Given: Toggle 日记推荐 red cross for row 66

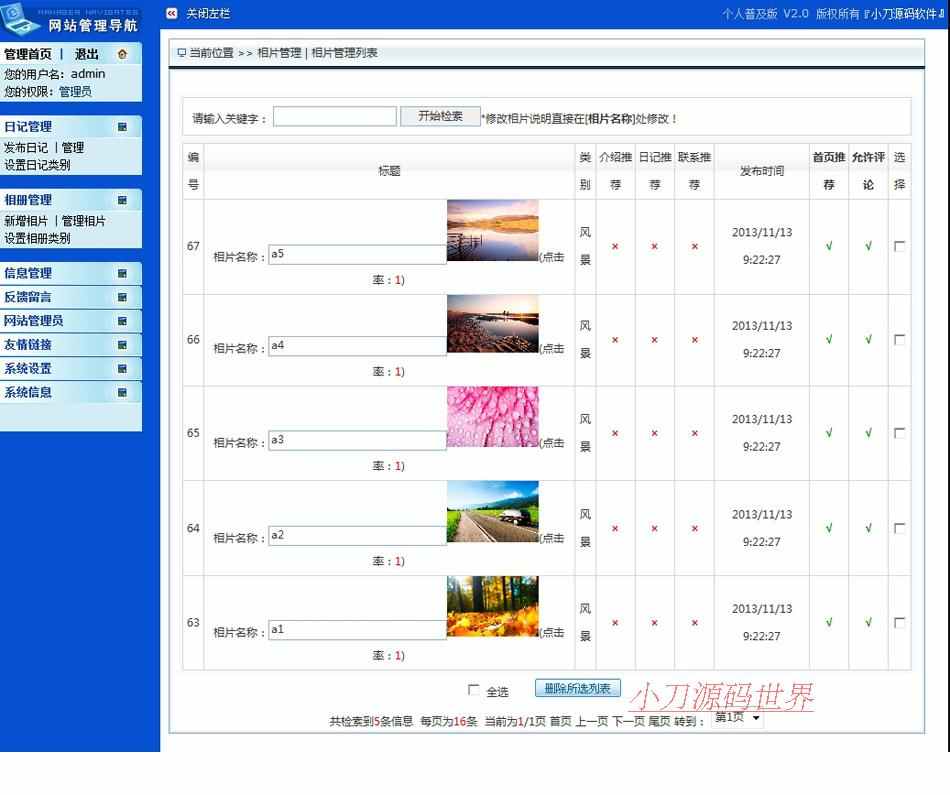Looking at the screenshot, I should tap(654, 340).
